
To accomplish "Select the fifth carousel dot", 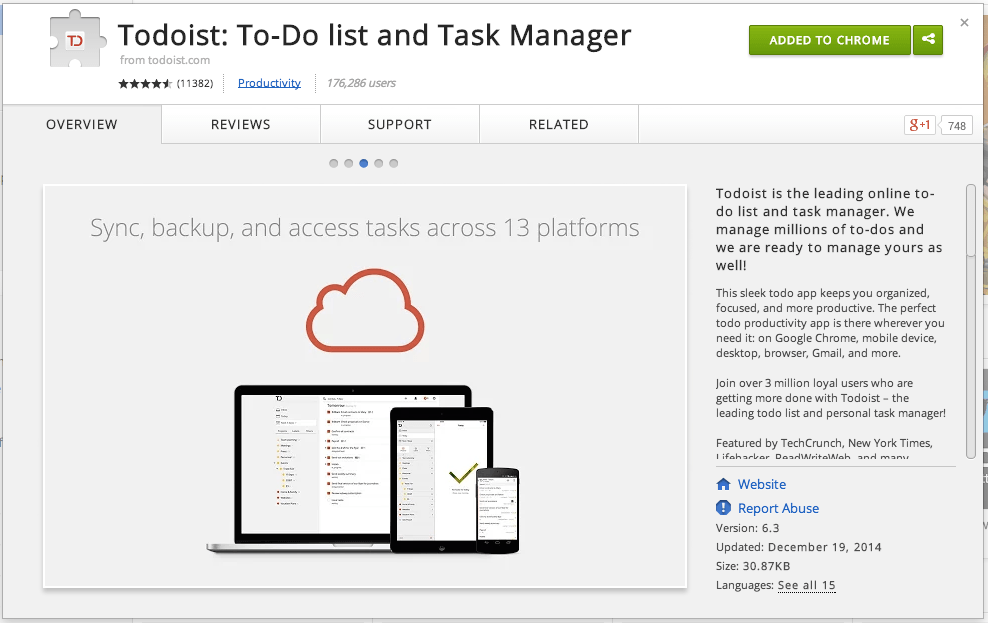I will pyautogui.click(x=394, y=163).
